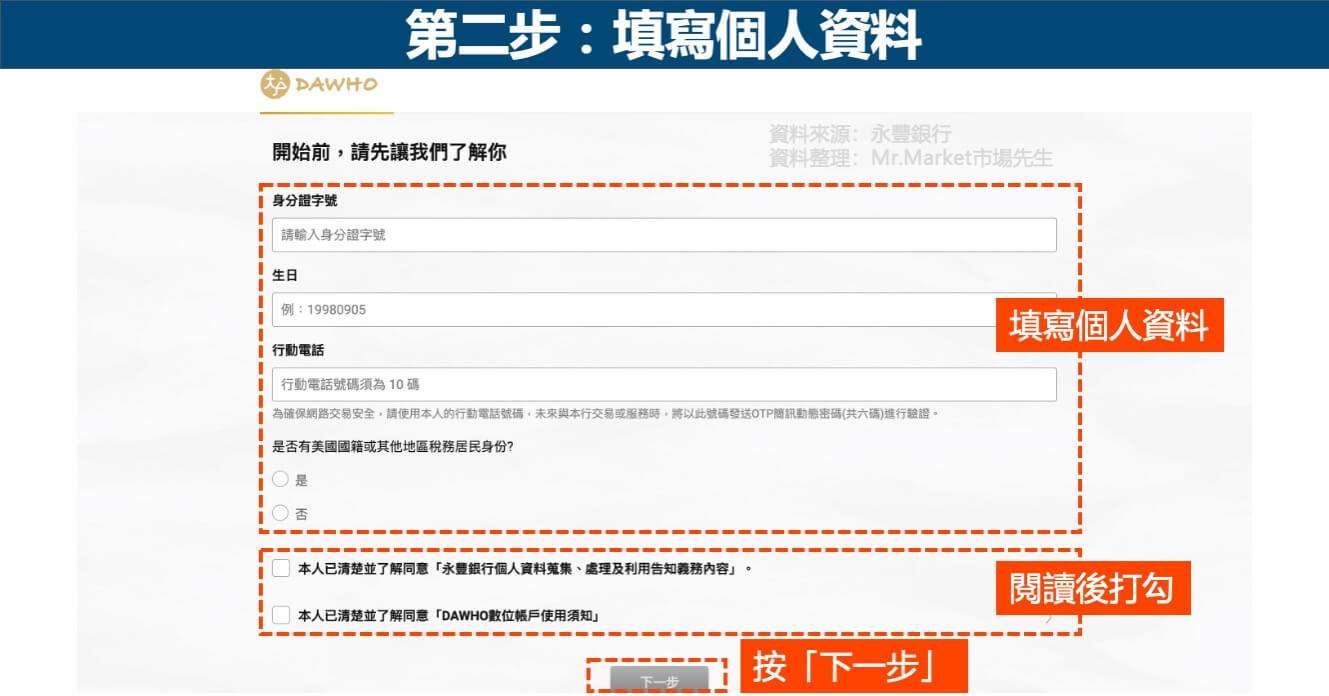Open the DAWHO數位帳戶使用須知 link text
The height and width of the screenshot is (696, 1329).
click(x=519, y=615)
